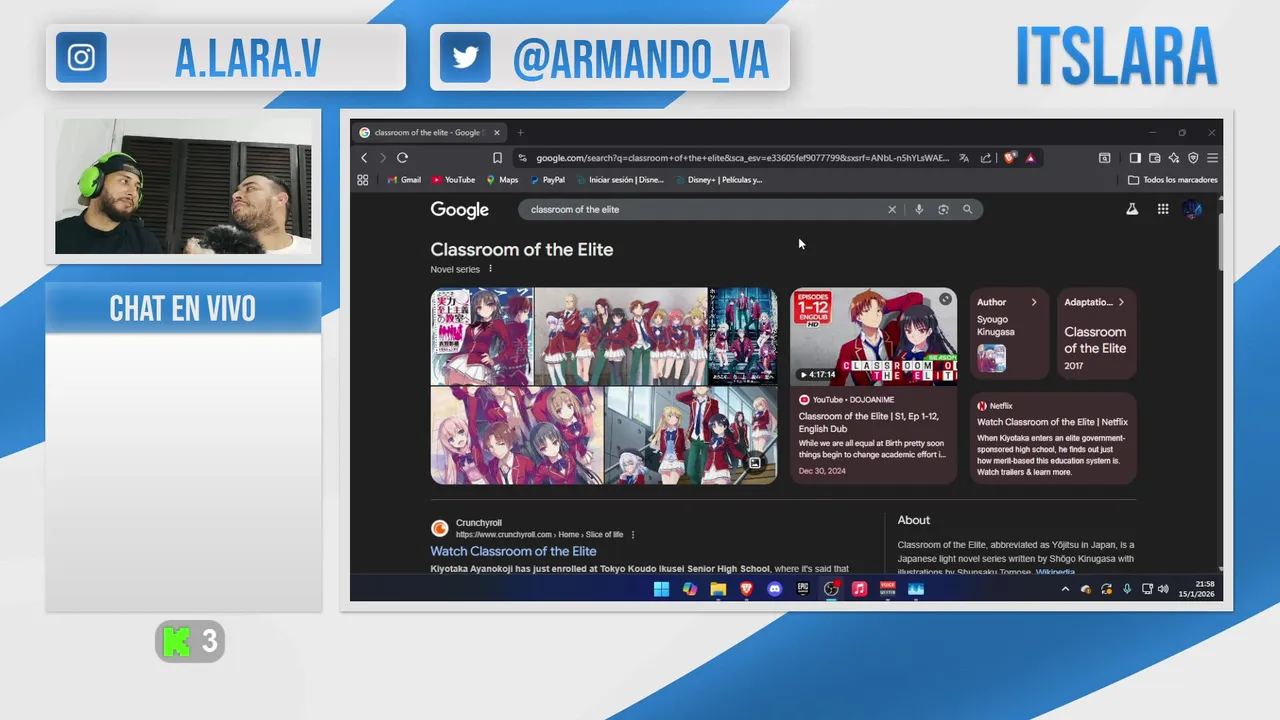The width and height of the screenshot is (1280, 720).
Task: Open Epic Games launcher from taskbar
Action: [803, 589]
